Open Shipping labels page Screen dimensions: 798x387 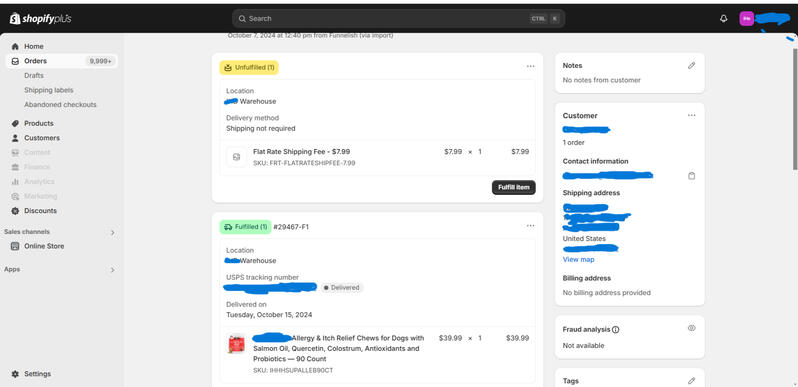(48, 90)
